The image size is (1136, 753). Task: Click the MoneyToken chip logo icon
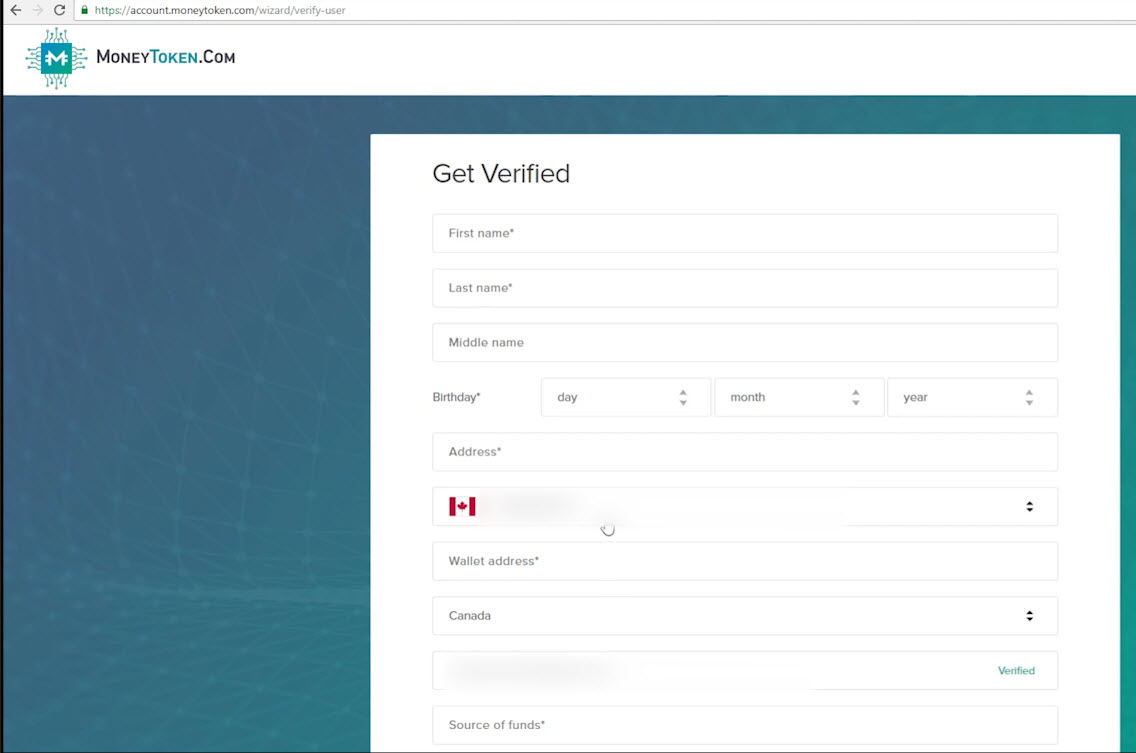tap(56, 58)
